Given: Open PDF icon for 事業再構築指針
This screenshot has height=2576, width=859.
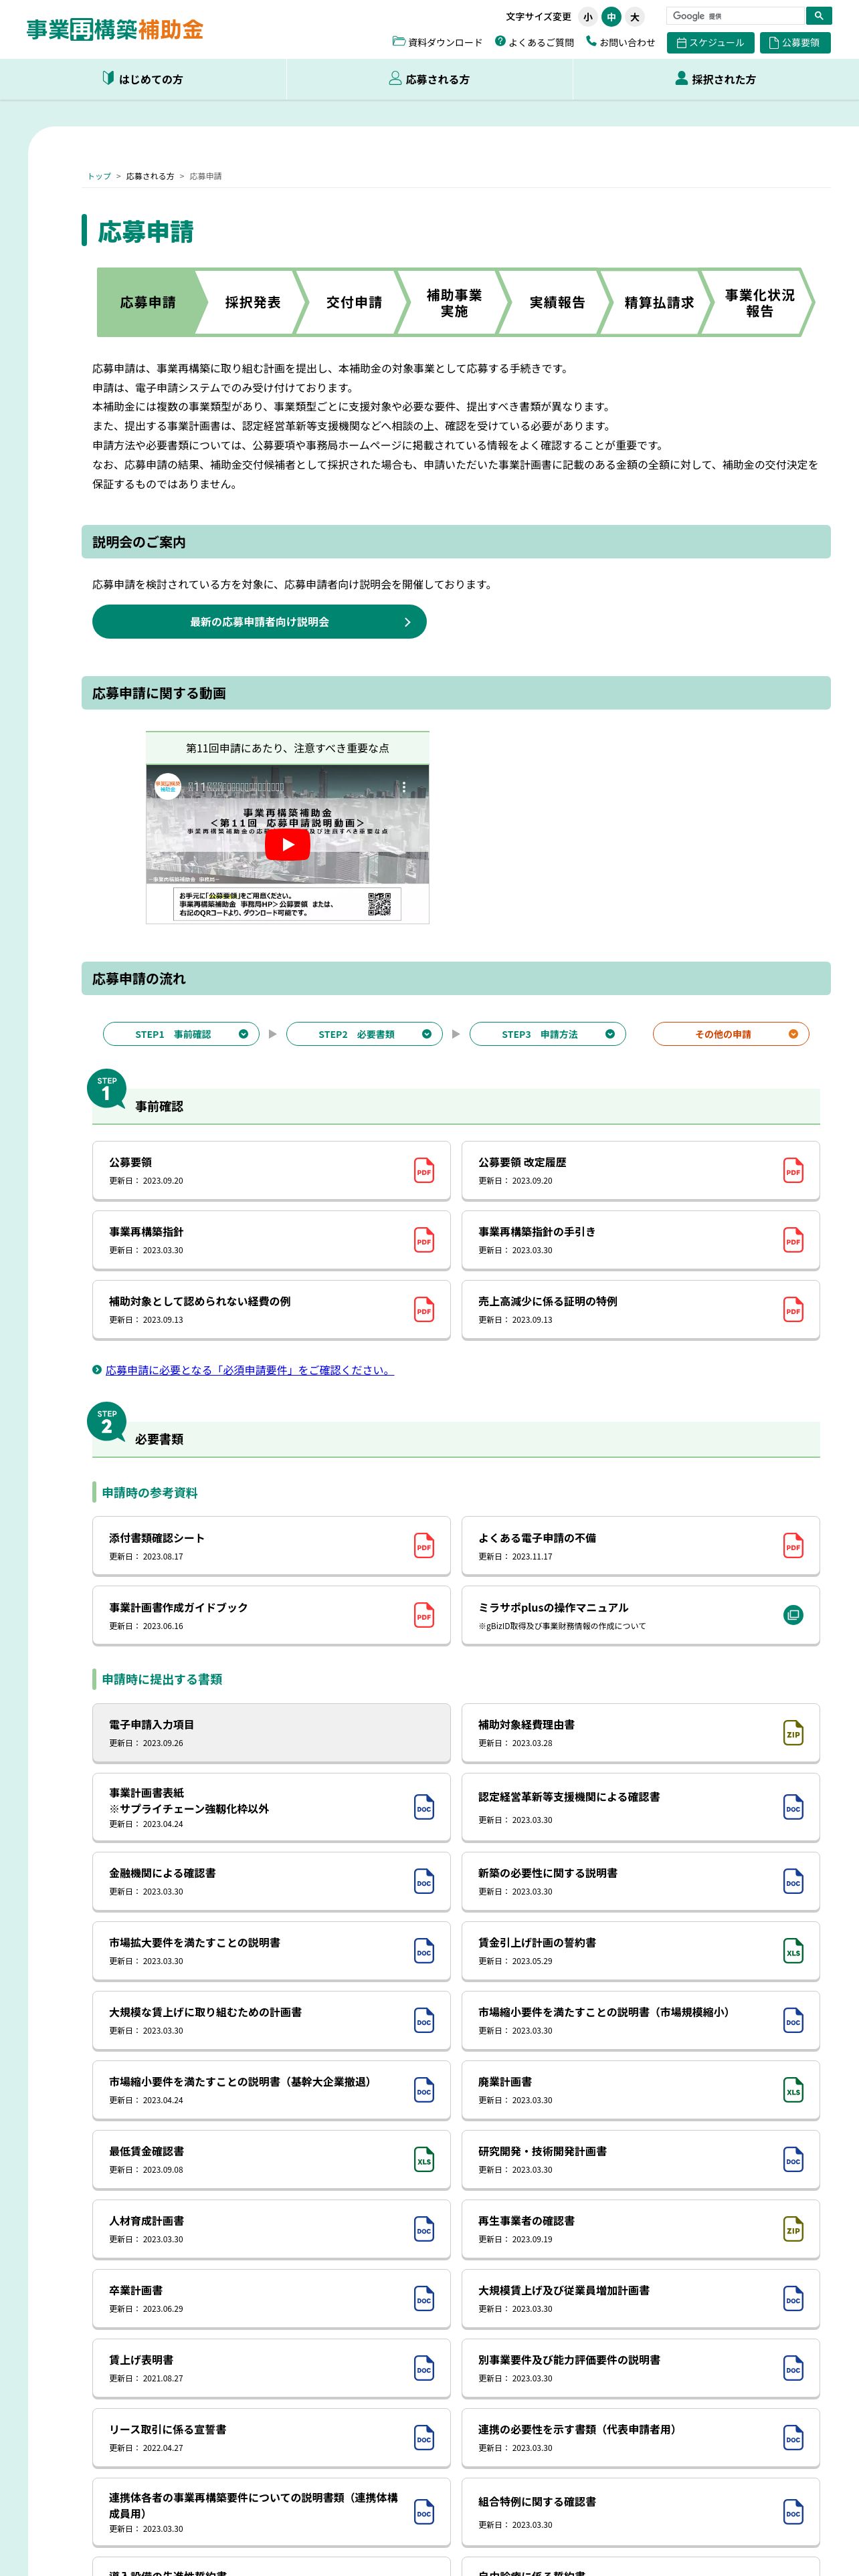Looking at the screenshot, I should [x=424, y=1240].
